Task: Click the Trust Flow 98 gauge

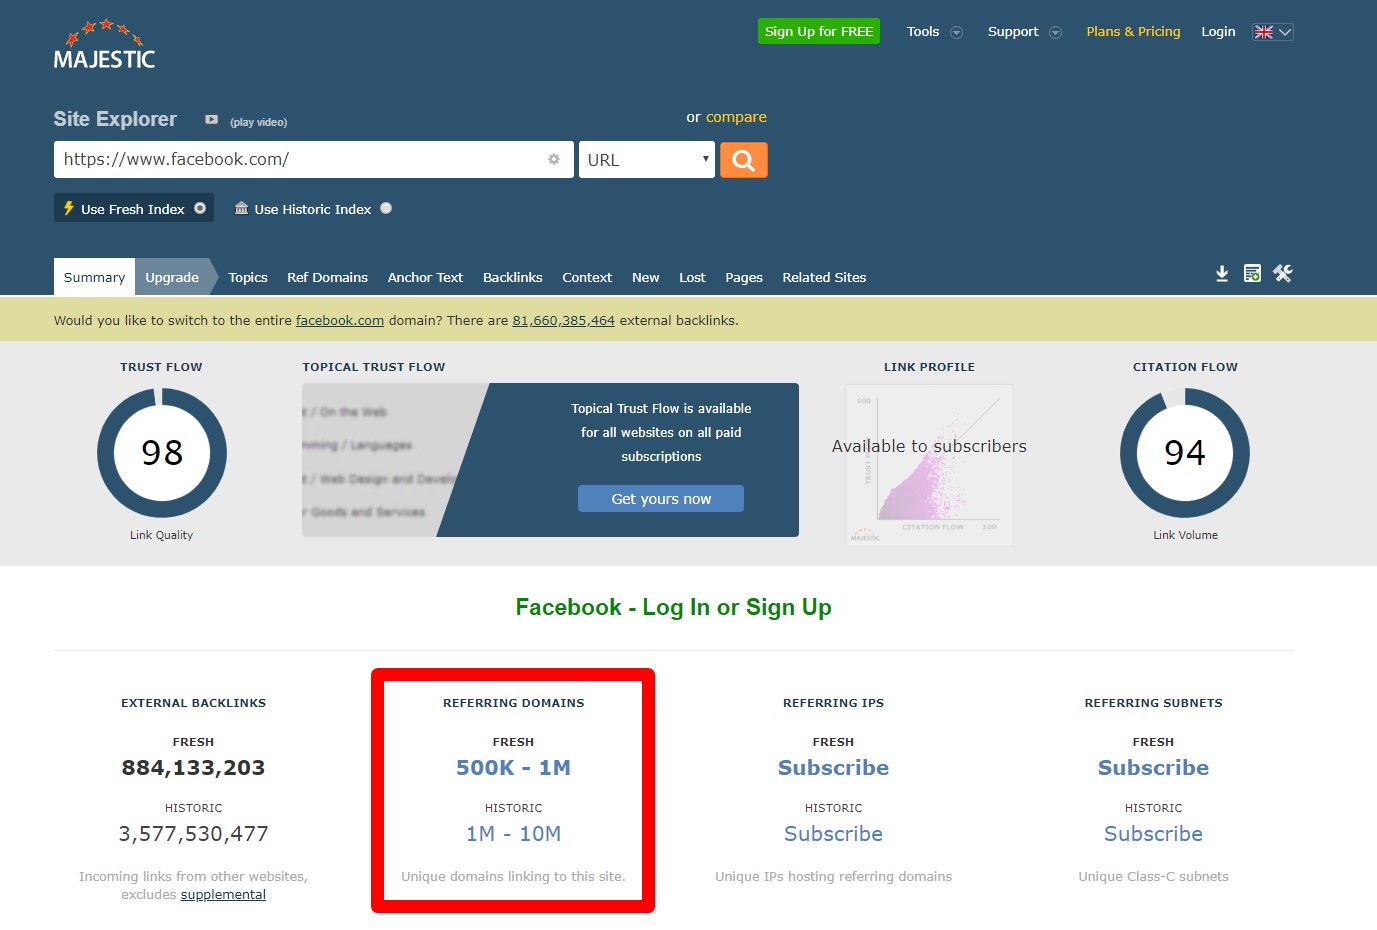Action: point(162,453)
